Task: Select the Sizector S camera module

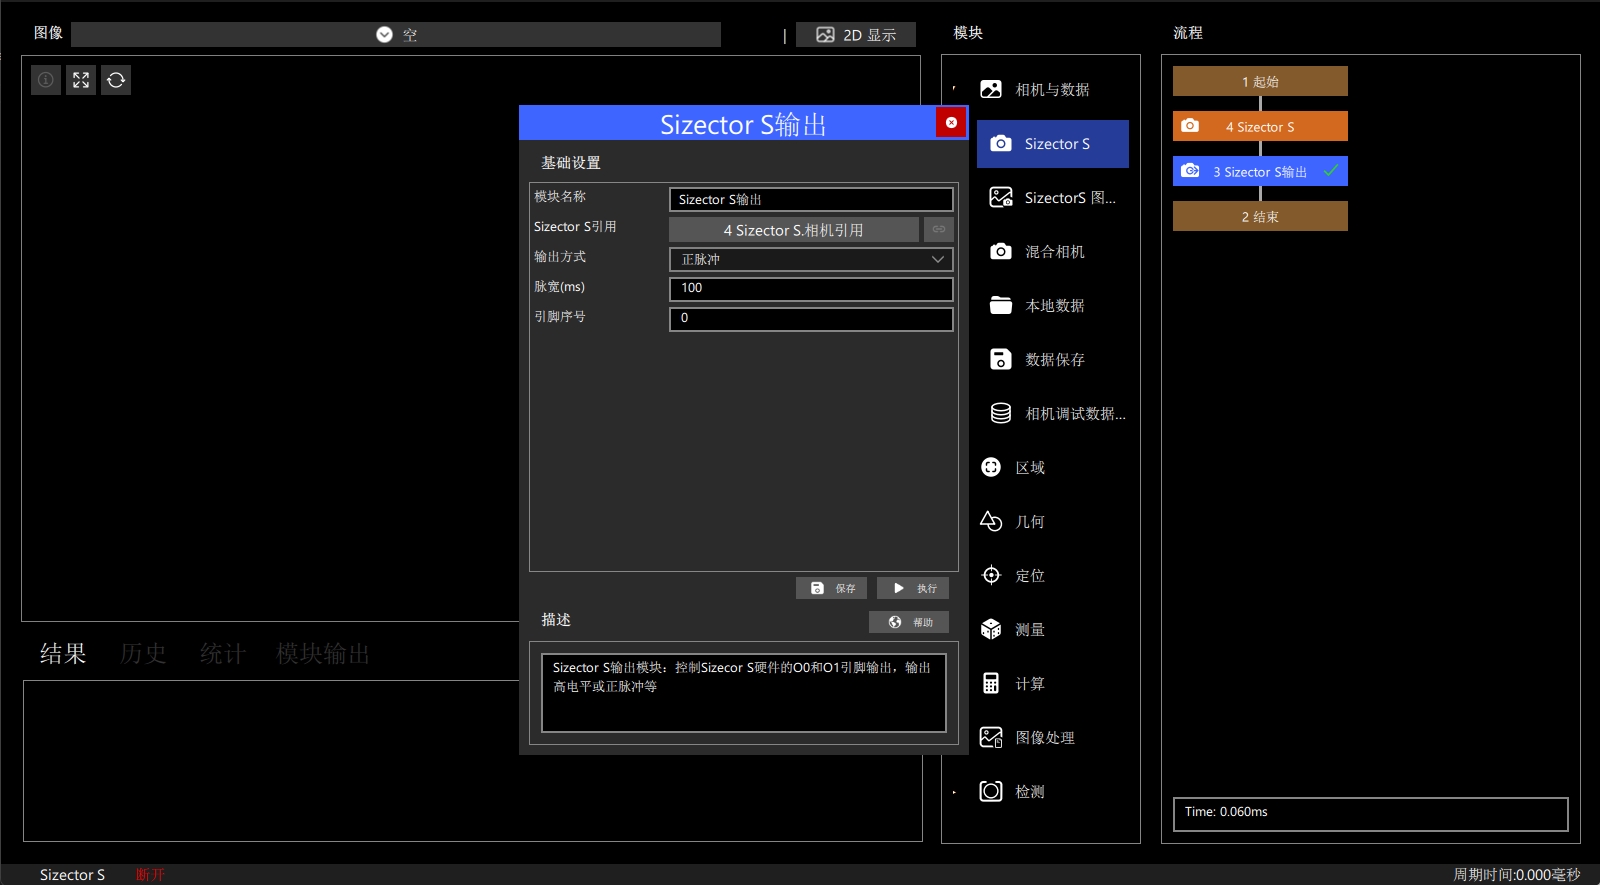Action: point(1053,144)
